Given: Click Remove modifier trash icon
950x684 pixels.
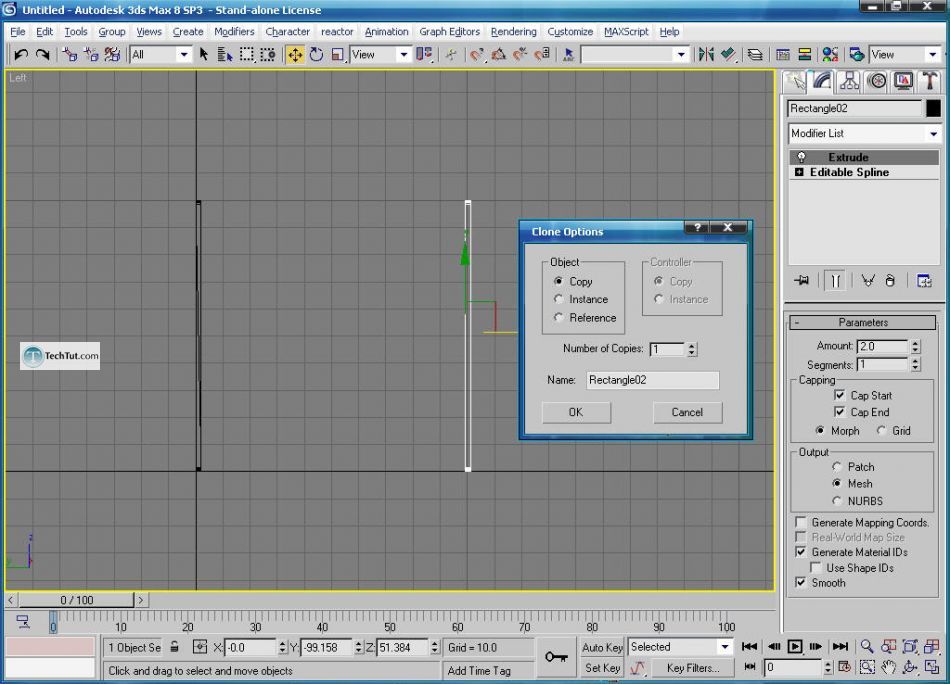Looking at the screenshot, I should point(890,281).
